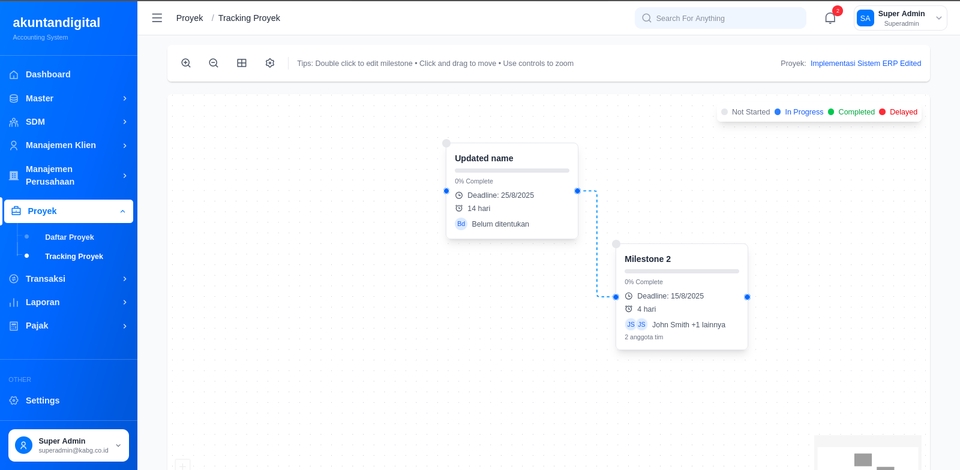Click the Dashboard home icon in sidebar

(14, 75)
